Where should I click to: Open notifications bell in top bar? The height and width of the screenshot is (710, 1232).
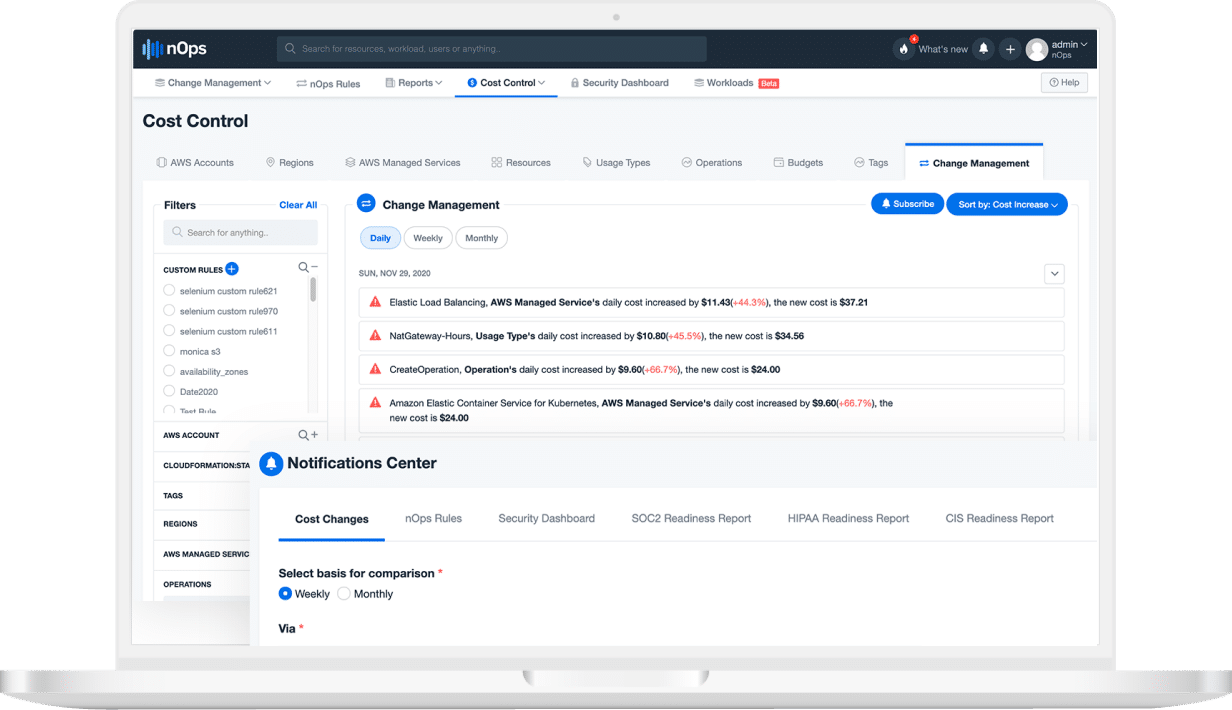pos(984,49)
